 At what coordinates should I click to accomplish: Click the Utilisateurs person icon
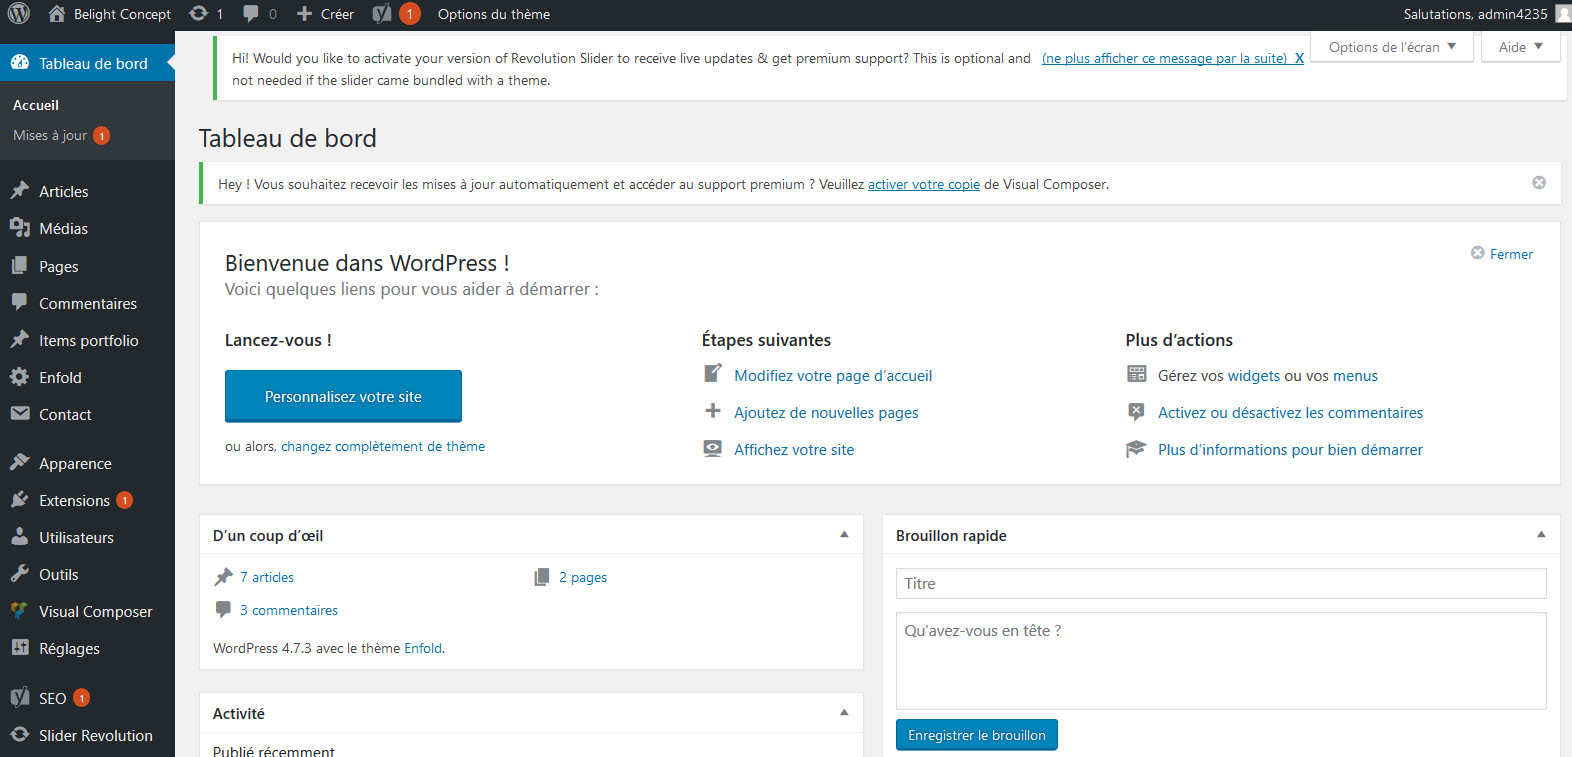click(x=20, y=536)
